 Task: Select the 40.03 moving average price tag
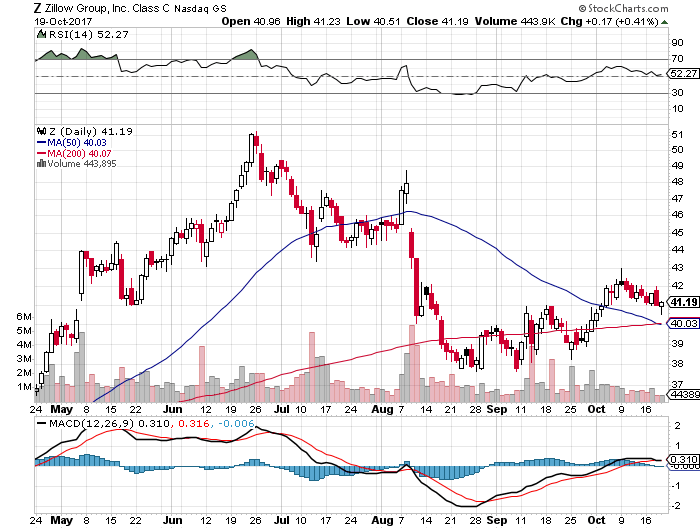pyautogui.click(x=682, y=323)
